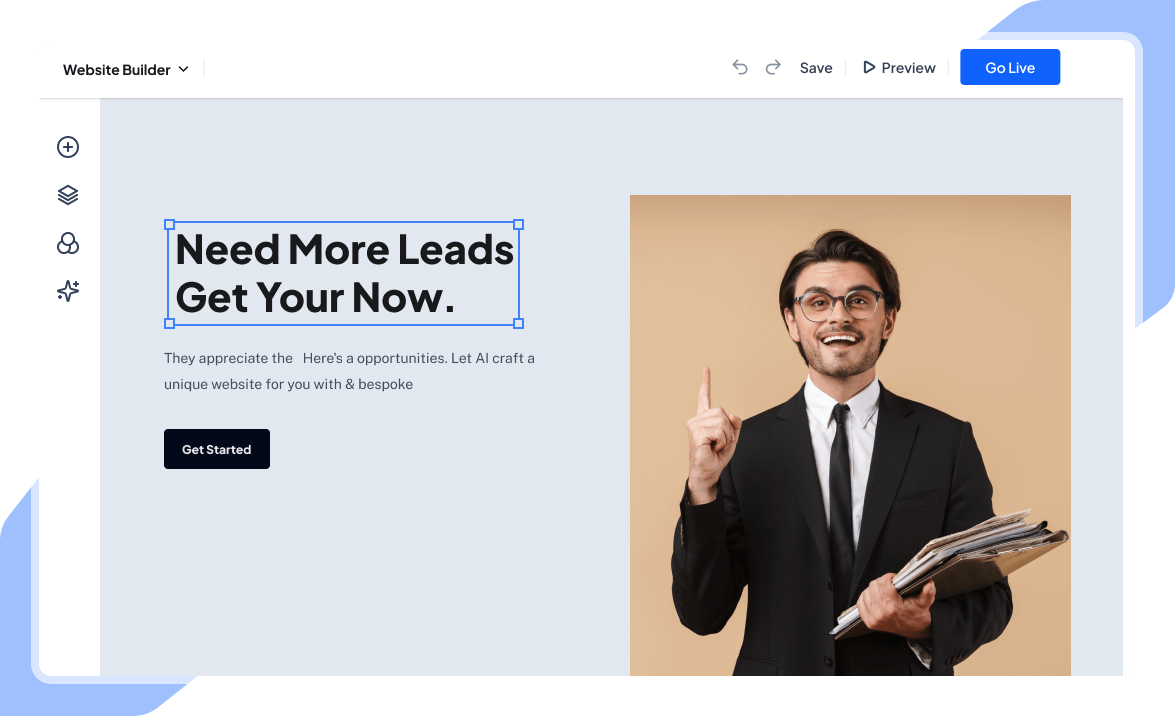Click the Get Started button
This screenshot has width=1175, height=716.
point(217,449)
